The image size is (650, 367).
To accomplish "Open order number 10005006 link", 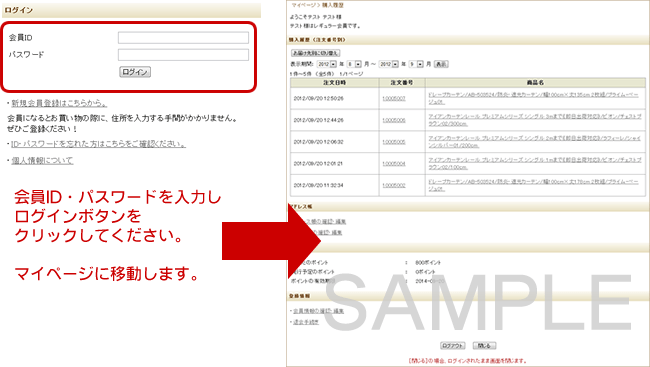I will (394, 120).
